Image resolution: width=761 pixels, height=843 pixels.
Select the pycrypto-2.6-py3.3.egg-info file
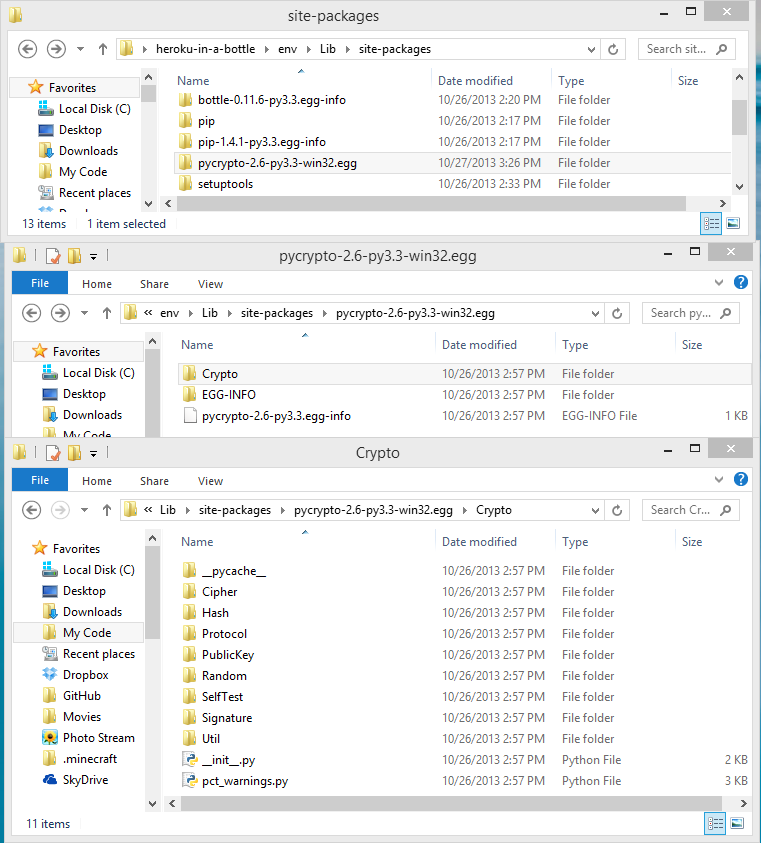pyautogui.click(x=464, y=416)
